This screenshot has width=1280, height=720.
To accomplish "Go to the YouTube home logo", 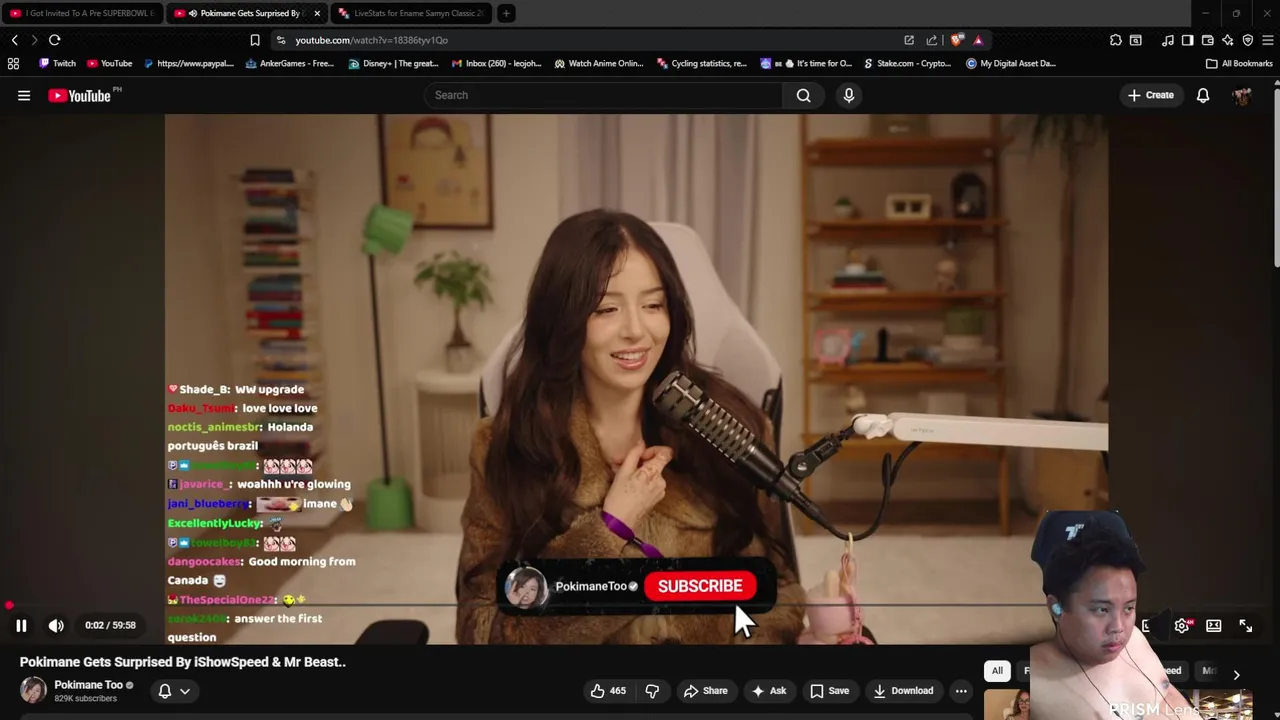I will coord(80,95).
